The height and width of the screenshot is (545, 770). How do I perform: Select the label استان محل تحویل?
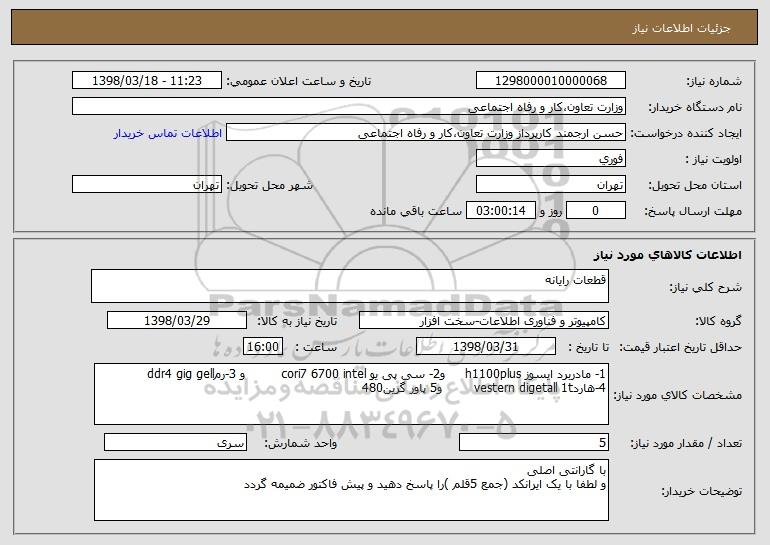point(695,185)
